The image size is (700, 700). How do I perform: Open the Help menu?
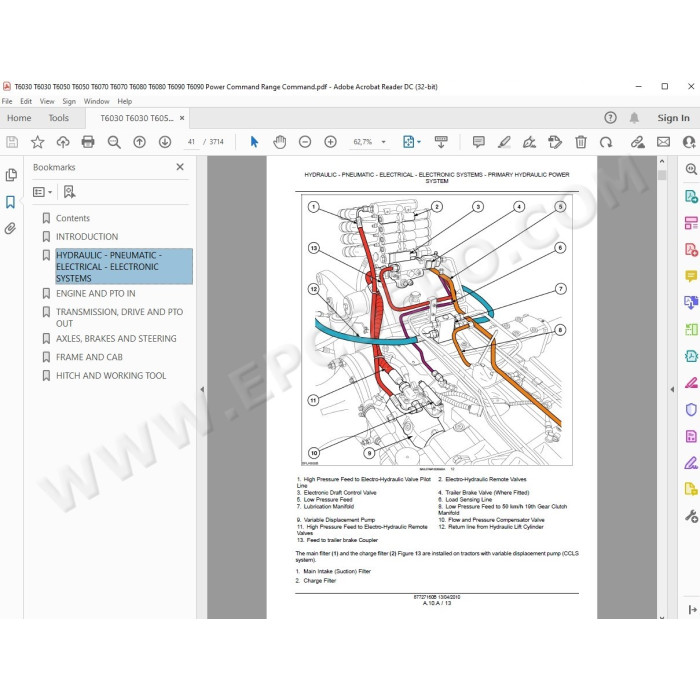point(125,101)
